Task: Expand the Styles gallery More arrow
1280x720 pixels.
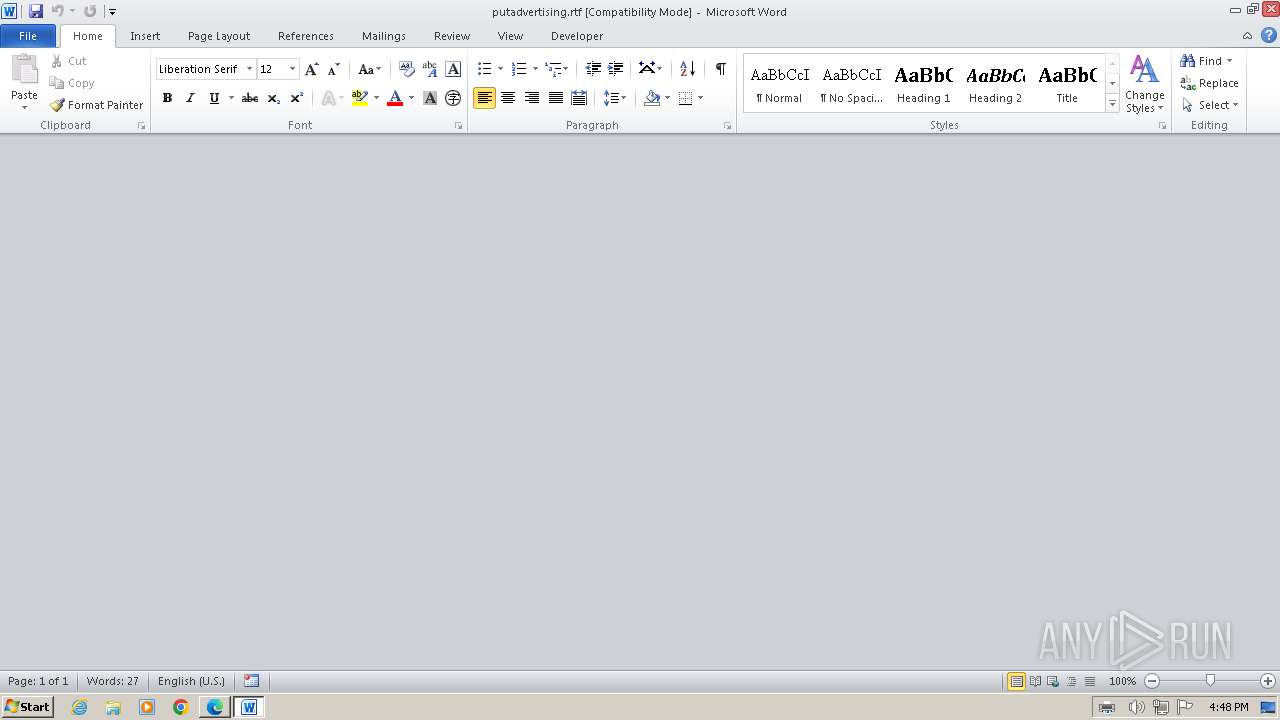Action: tap(1112, 104)
